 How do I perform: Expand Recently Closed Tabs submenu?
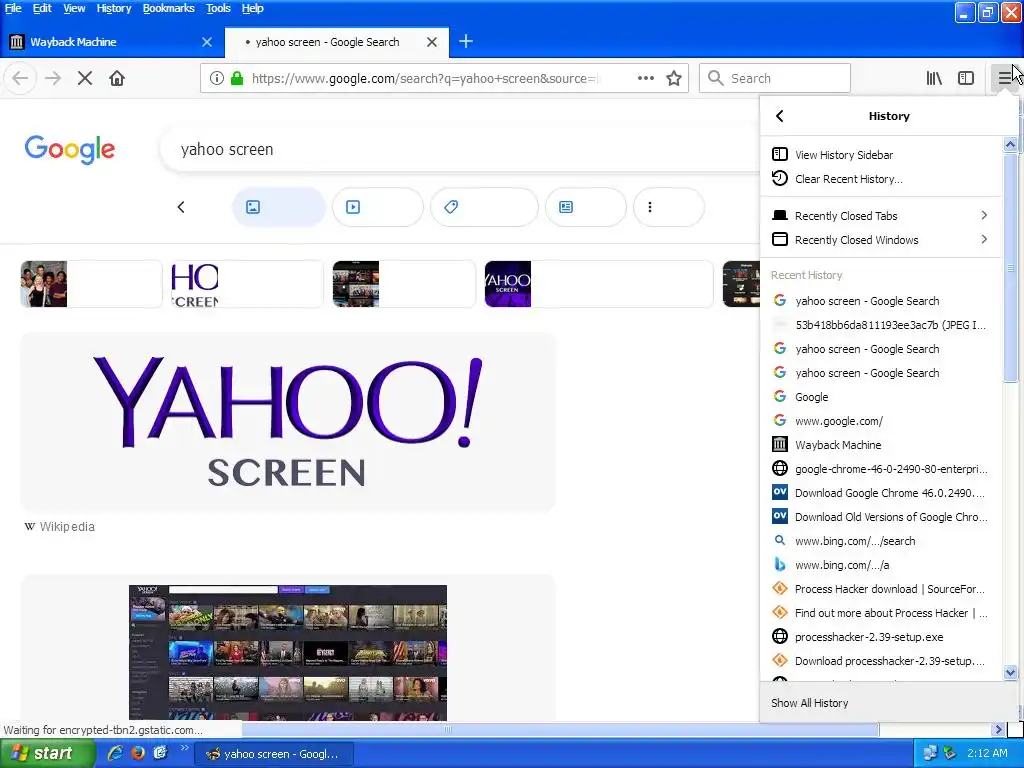tap(880, 216)
